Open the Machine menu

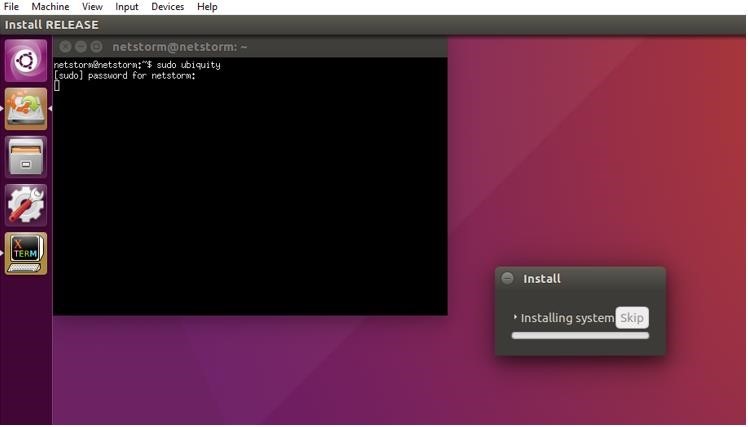pos(50,7)
